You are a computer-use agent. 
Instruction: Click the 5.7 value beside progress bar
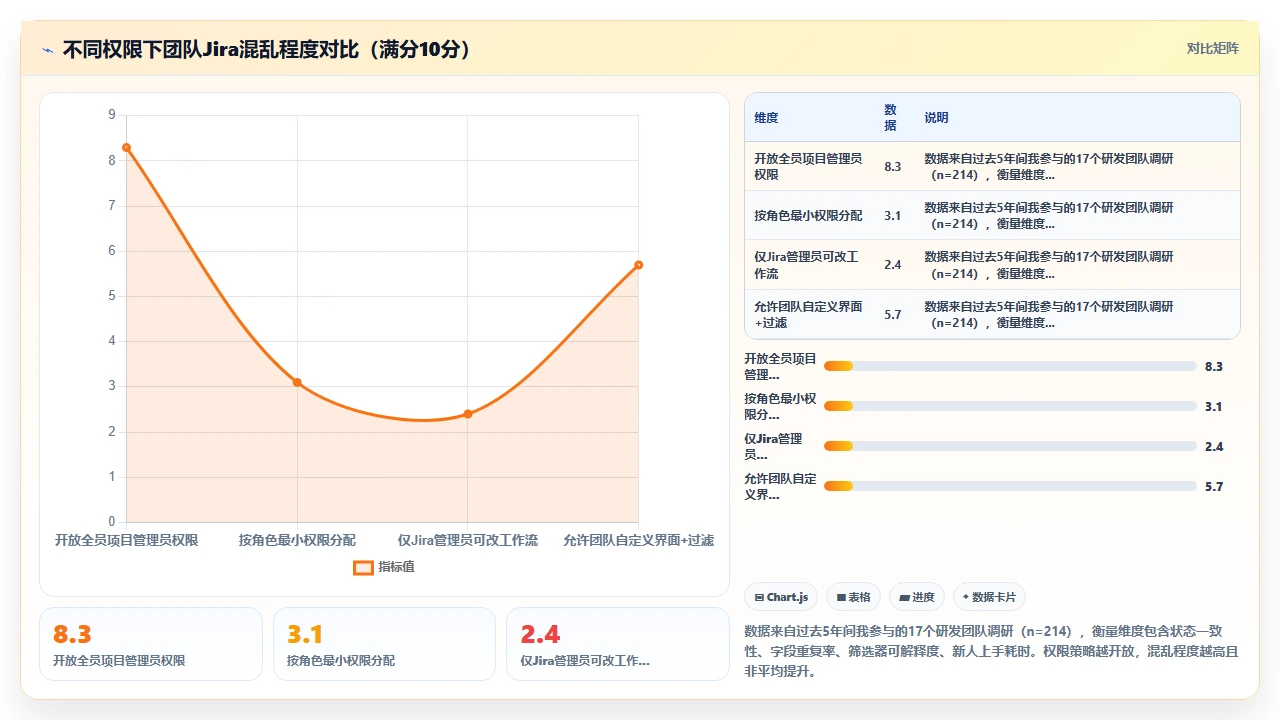pyautogui.click(x=1214, y=486)
